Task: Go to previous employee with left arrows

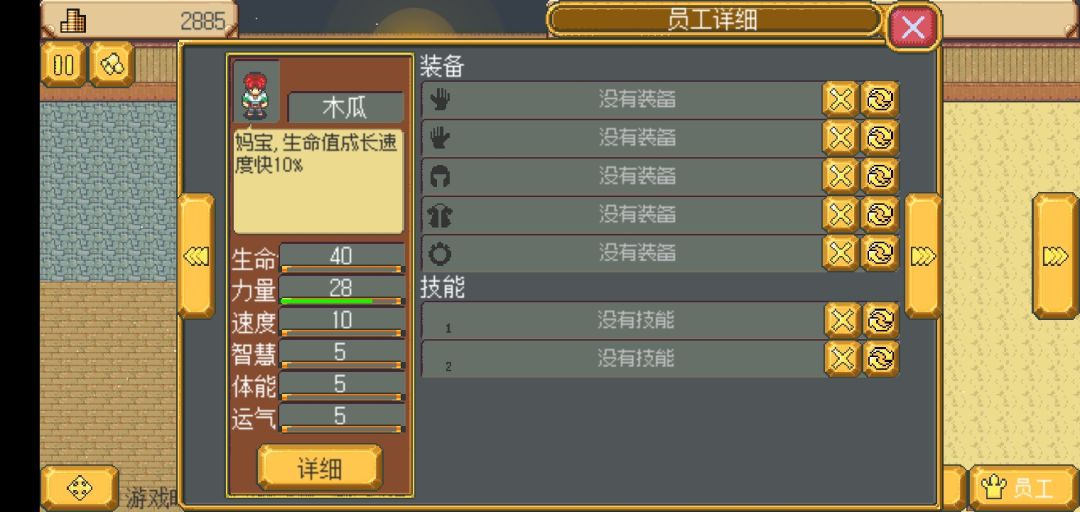Action: coord(196,256)
